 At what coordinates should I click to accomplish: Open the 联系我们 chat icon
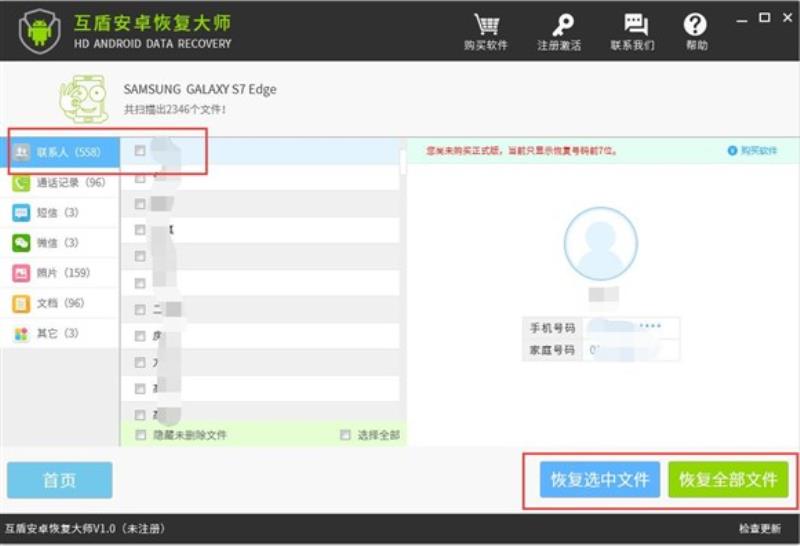tap(636, 24)
